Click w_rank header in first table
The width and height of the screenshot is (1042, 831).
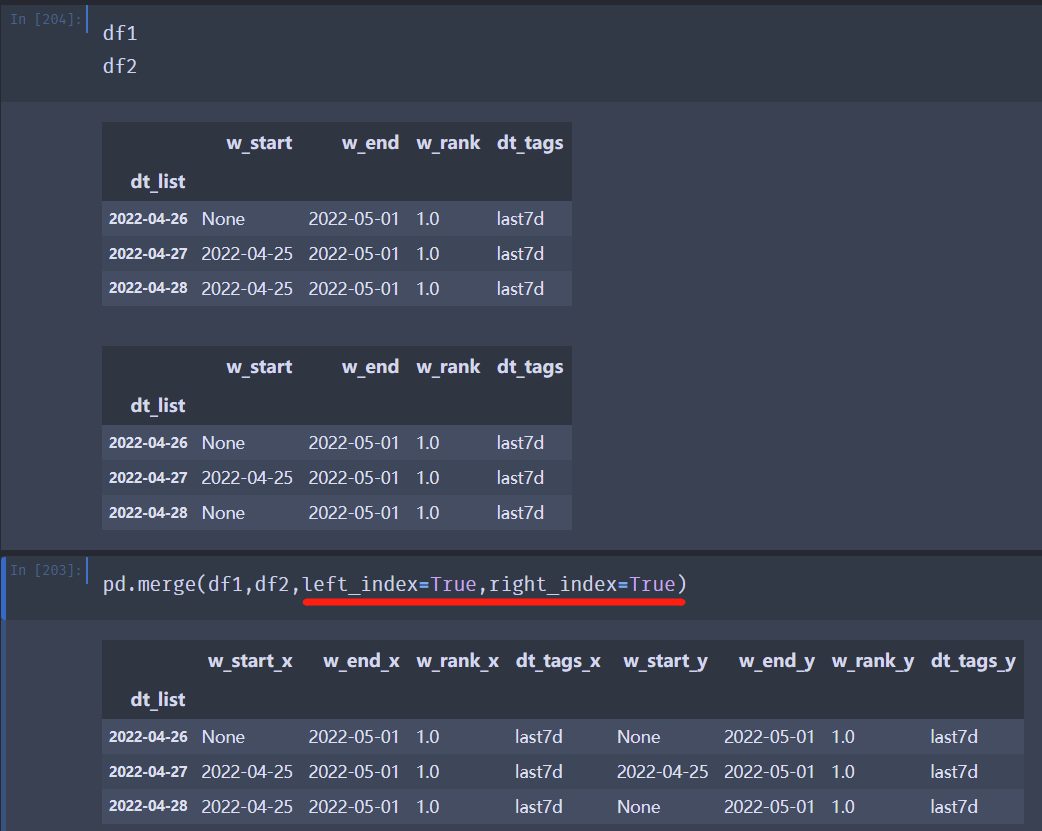448,143
